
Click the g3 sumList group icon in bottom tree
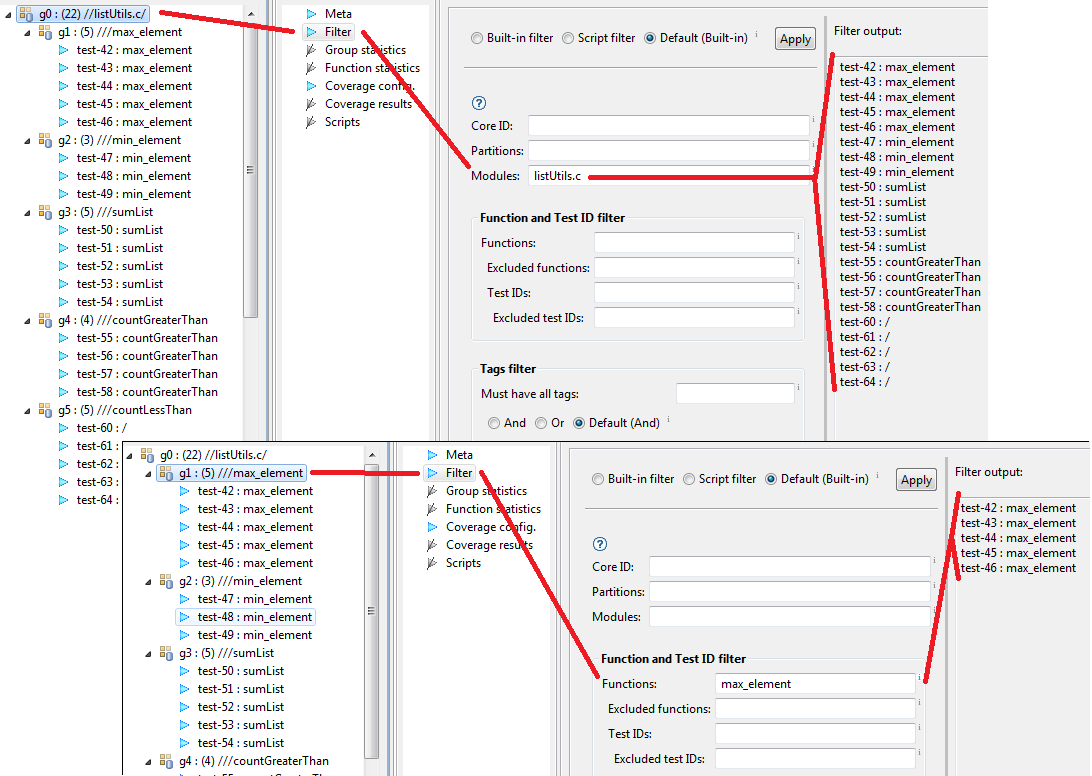coord(166,653)
